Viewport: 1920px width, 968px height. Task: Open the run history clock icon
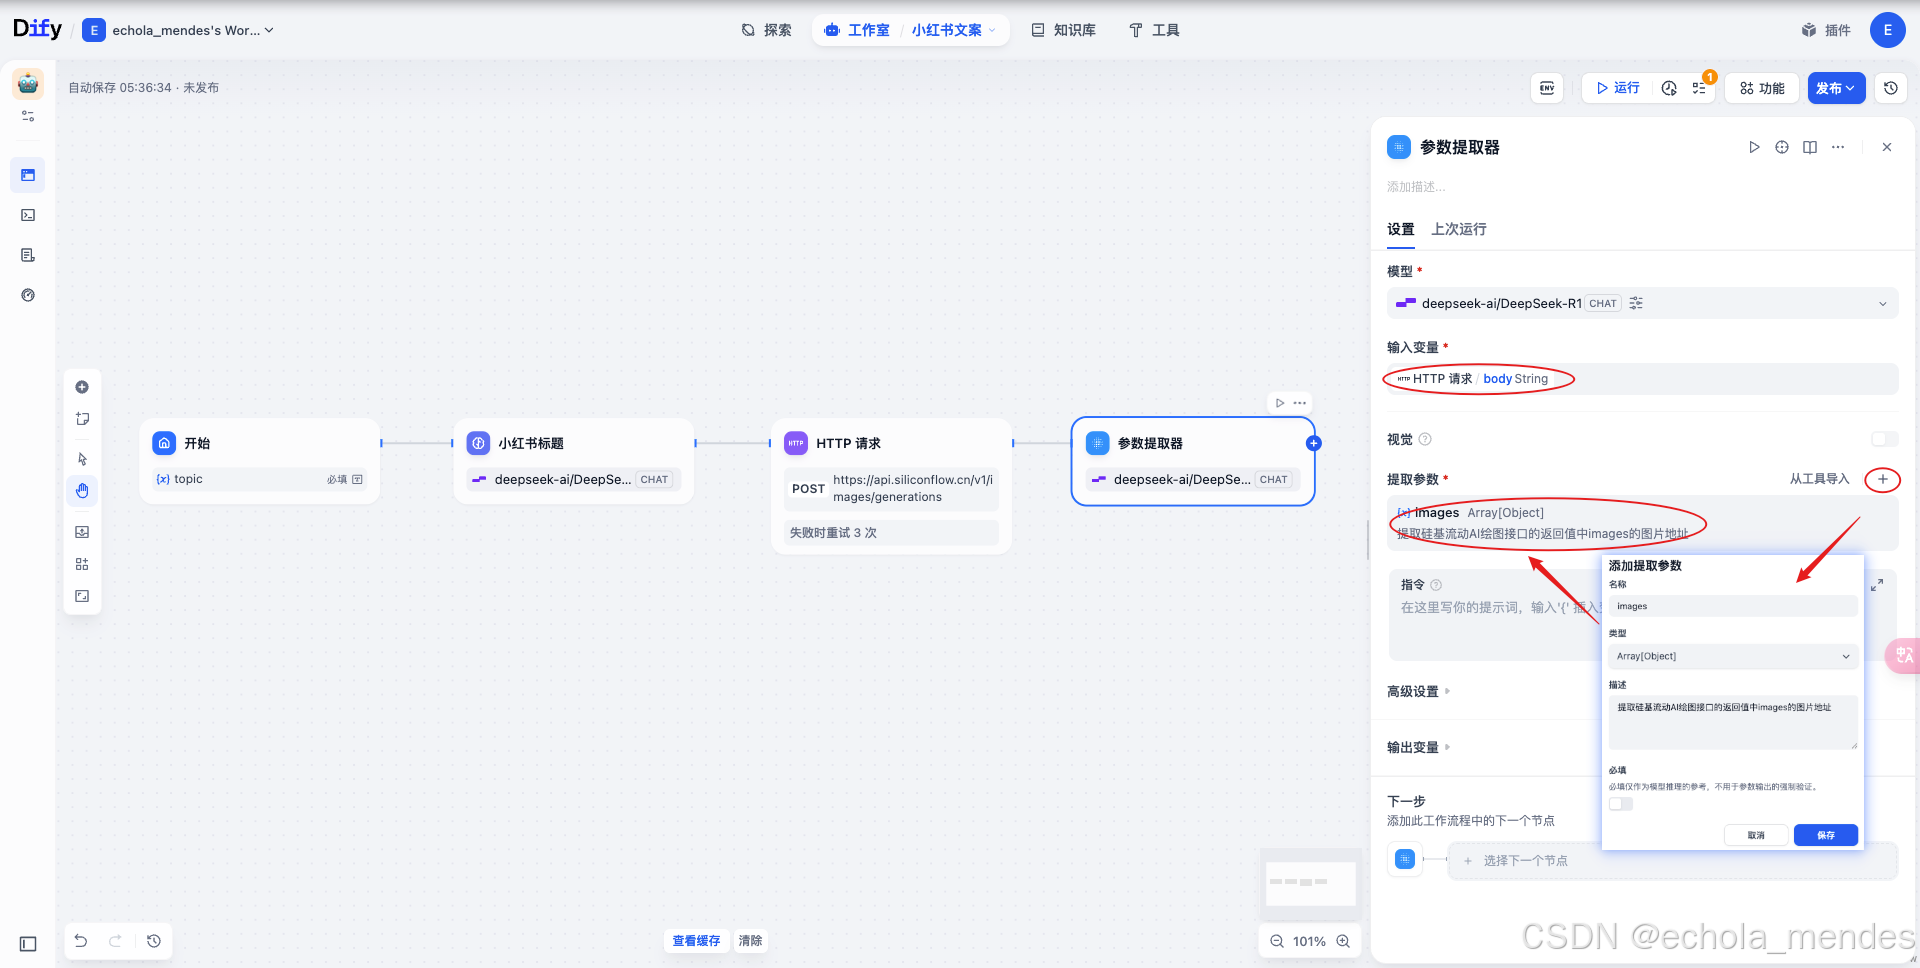[1669, 88]
